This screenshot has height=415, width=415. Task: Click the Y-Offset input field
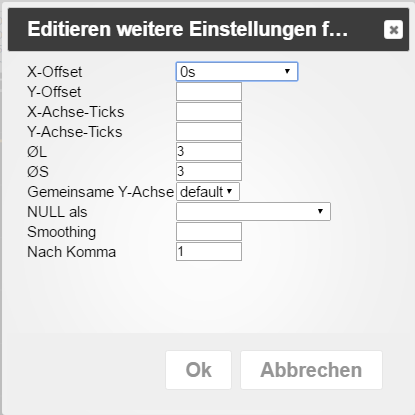pyautogui.click(x=209, y=91)
